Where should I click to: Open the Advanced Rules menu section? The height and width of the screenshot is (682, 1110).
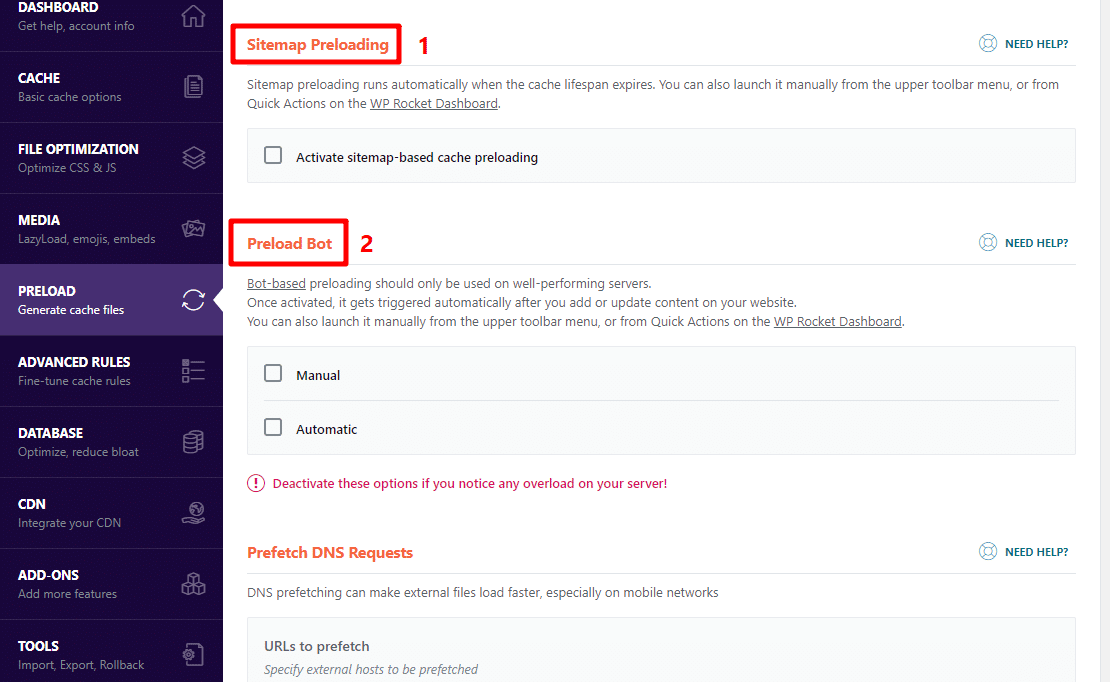tap(111, 371)
